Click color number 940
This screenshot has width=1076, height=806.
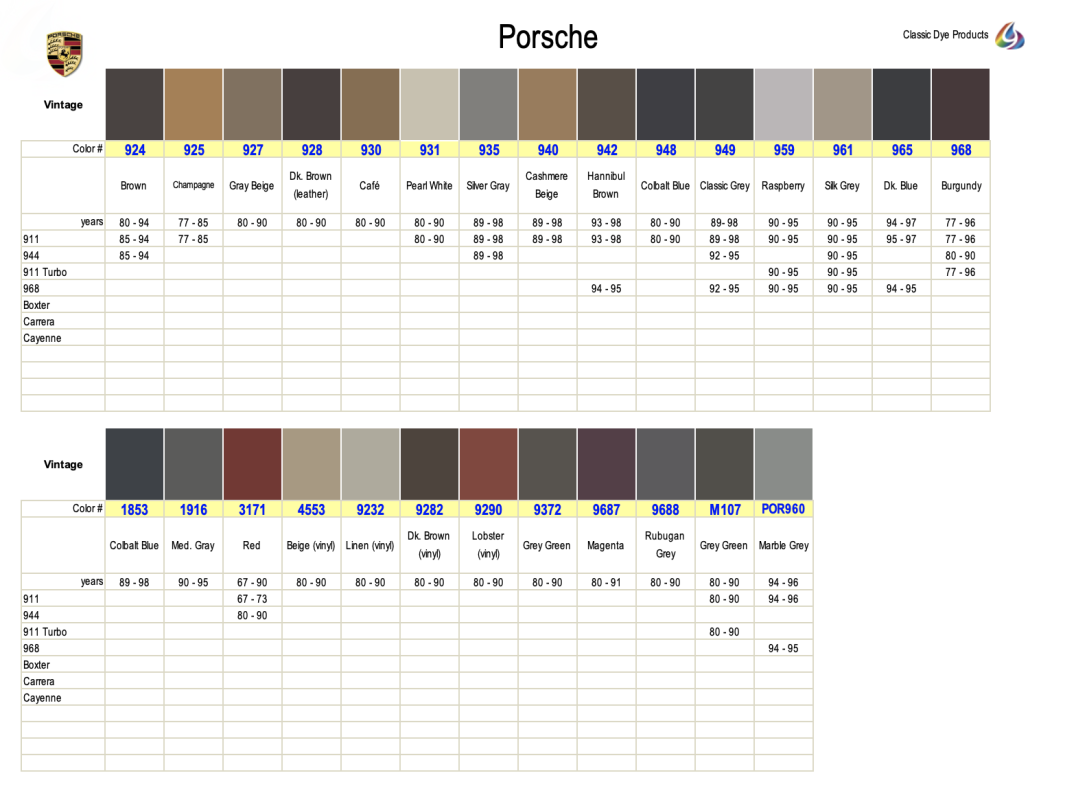(548, 150)
